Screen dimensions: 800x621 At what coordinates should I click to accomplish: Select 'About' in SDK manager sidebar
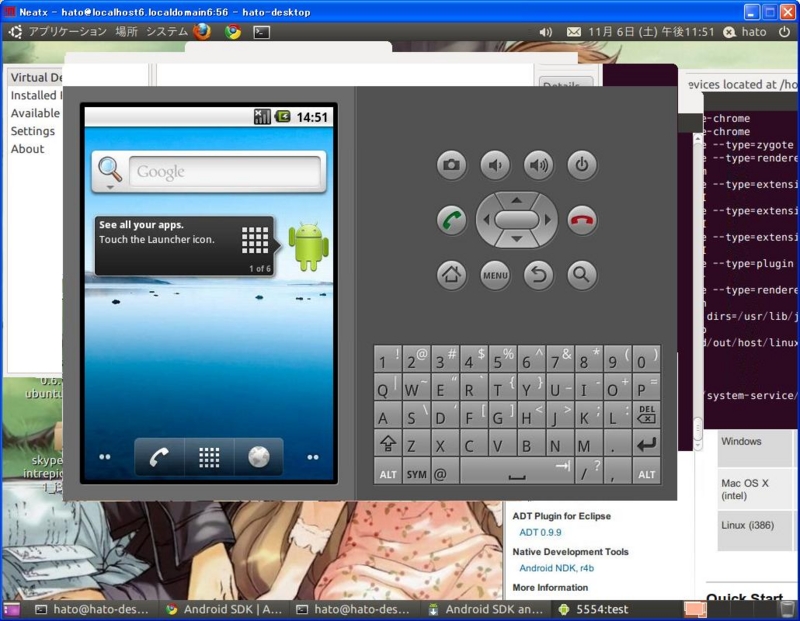pyautogui.click(x=28, y=149)
